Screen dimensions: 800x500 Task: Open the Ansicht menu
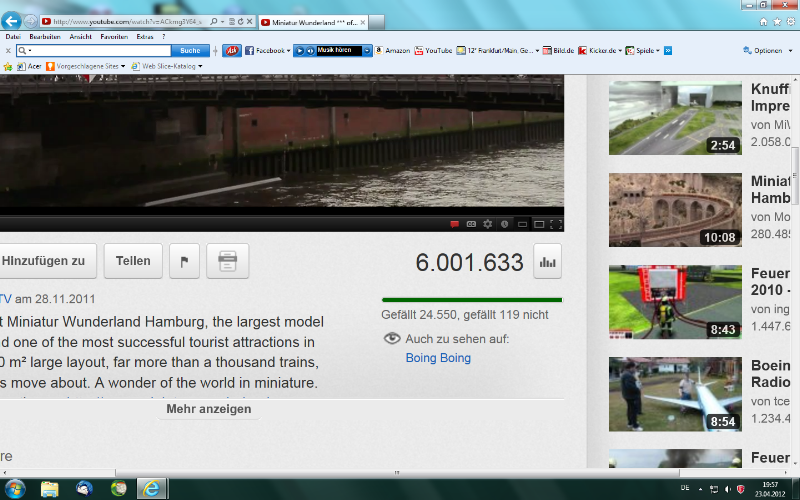(80, 36)
